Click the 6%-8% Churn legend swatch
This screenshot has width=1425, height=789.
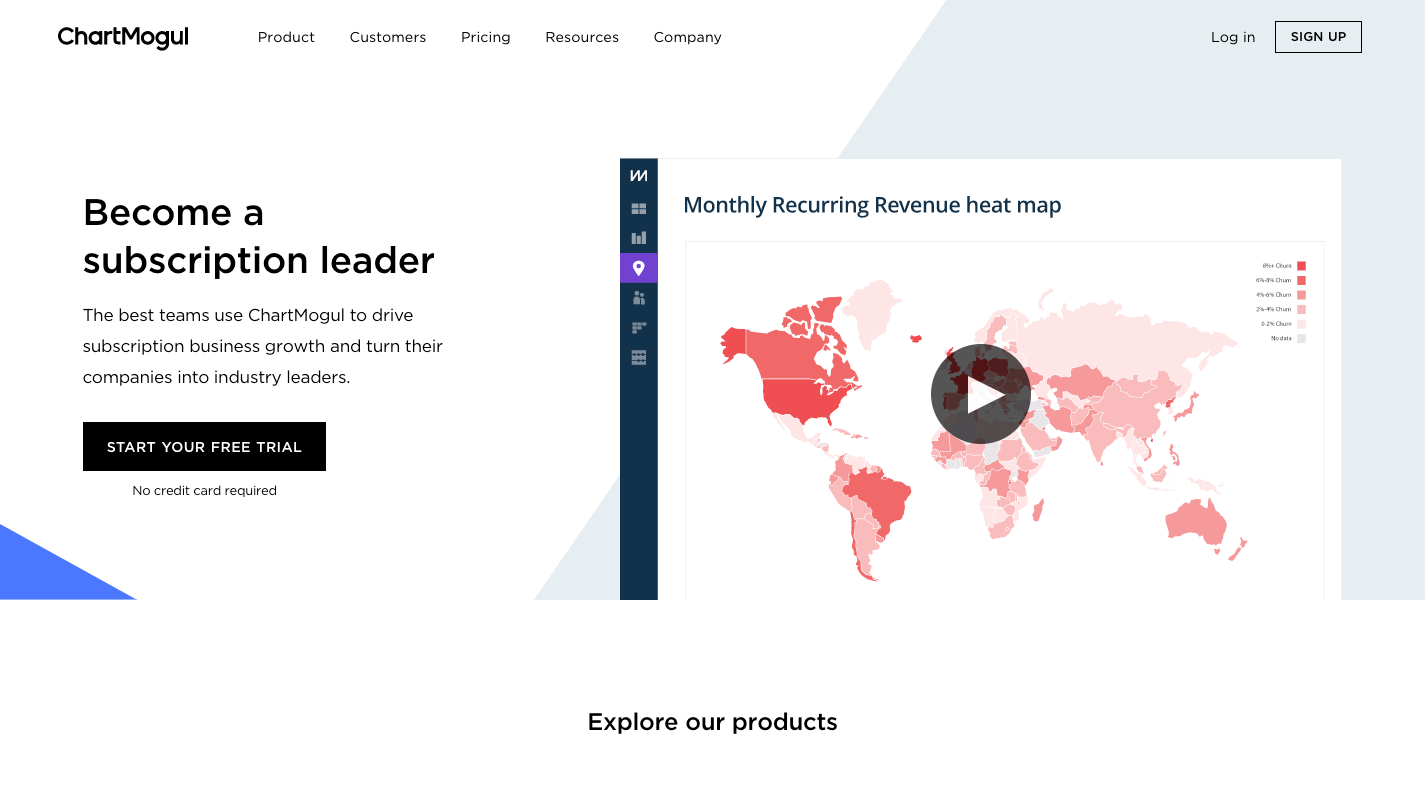click(x=1301, y=280)
